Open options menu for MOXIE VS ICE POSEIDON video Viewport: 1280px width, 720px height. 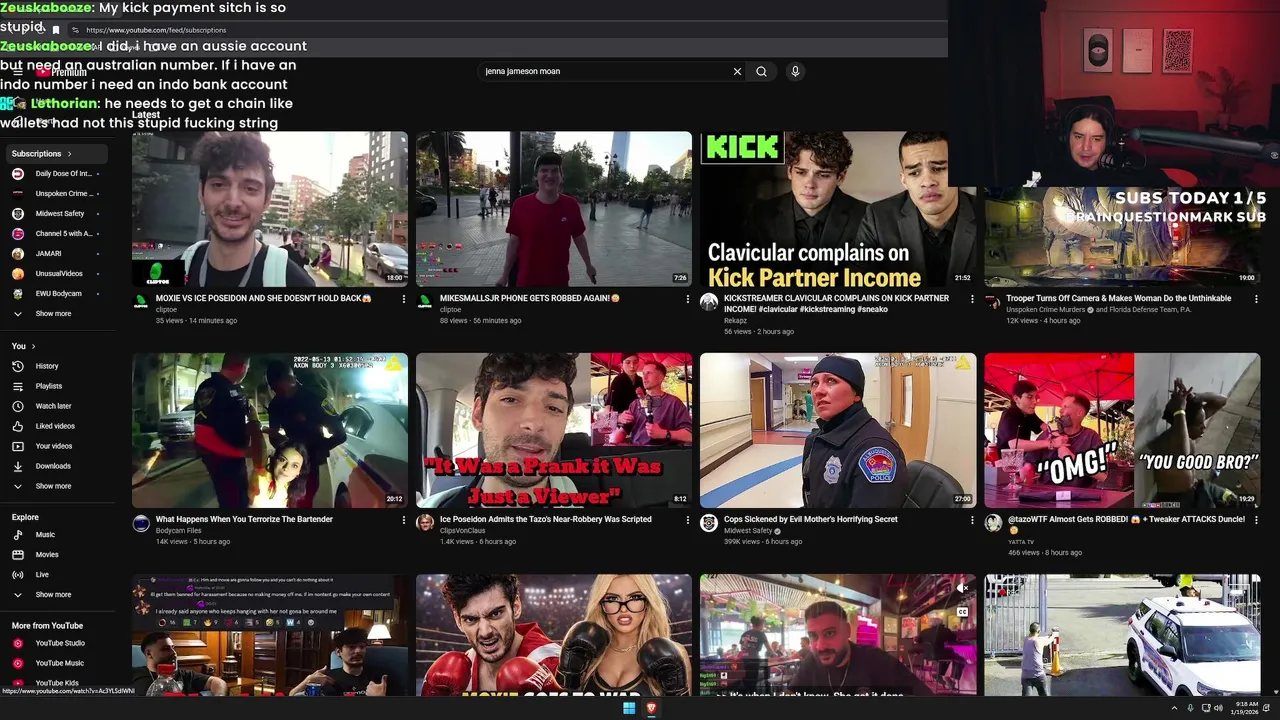coord(404,299)
